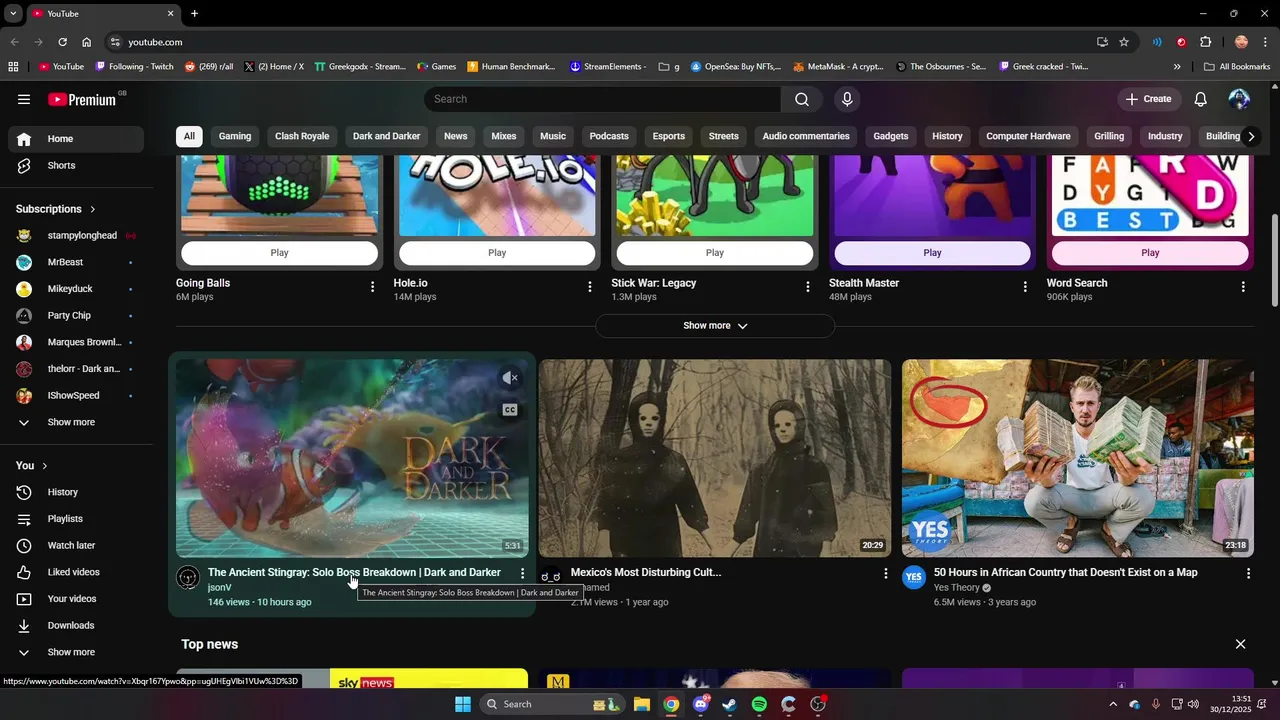Open Liked videos in the sidebar

[x=76, y=572]
